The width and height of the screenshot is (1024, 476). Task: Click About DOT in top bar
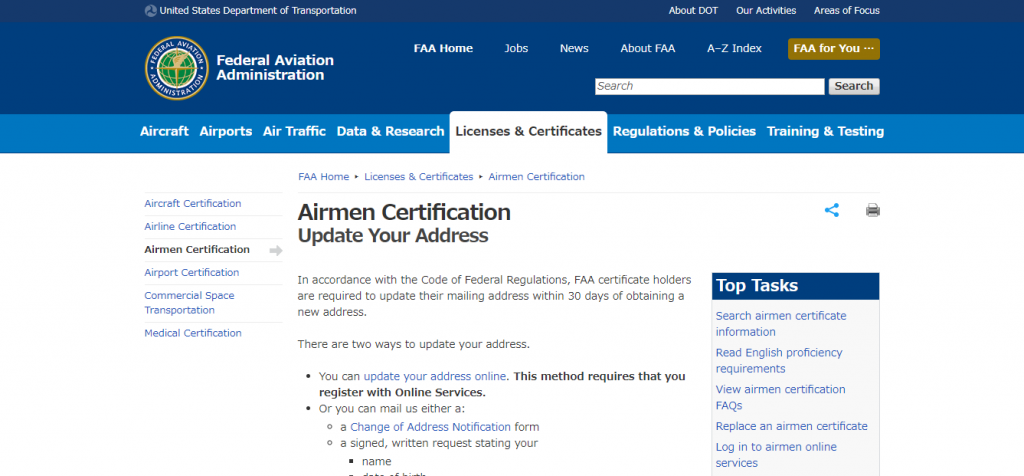pyautogui.click(x=695, y=11)
